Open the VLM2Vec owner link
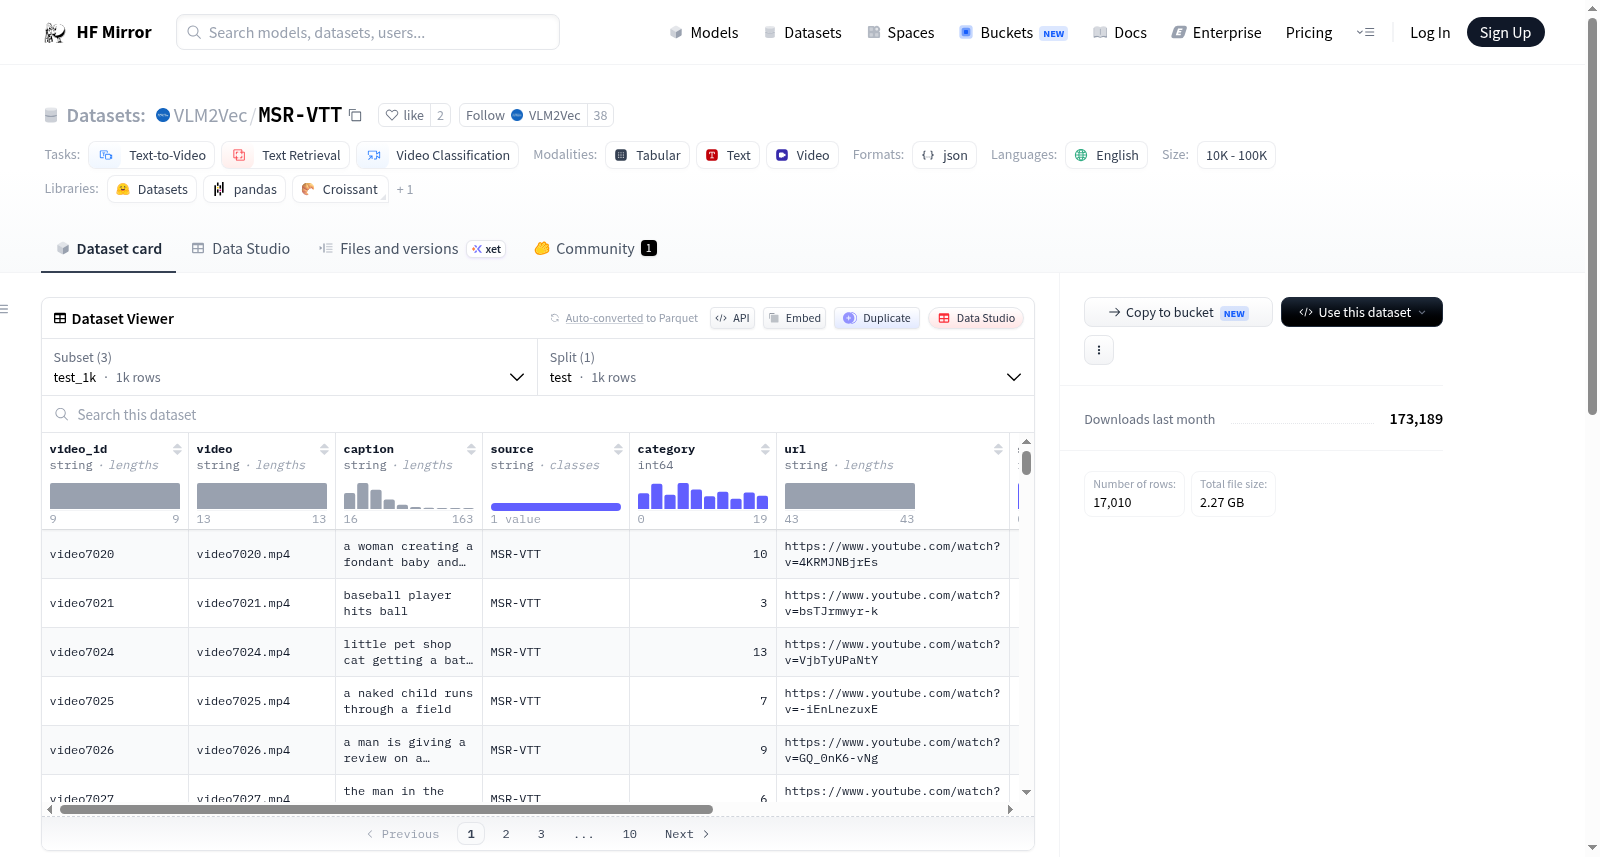The image size is (1600, 857). (x=210, y=115)
